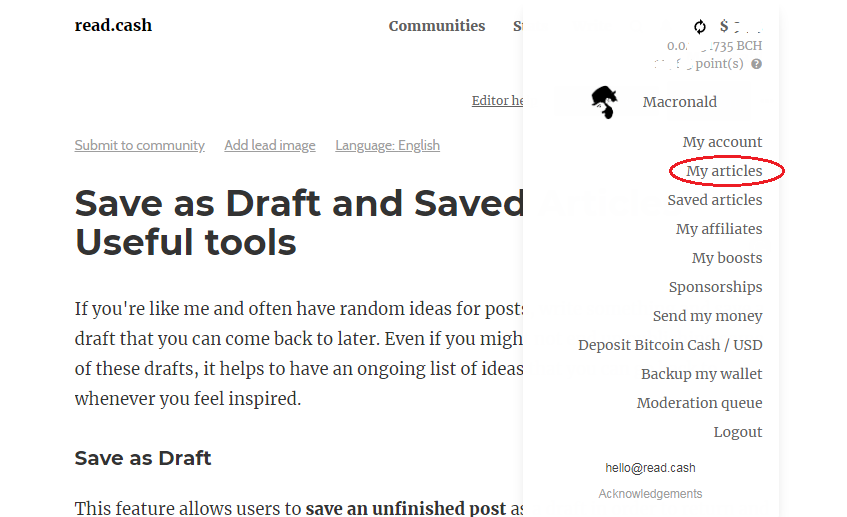
Task: Click the Macronald avatar image
Action: 604,102
